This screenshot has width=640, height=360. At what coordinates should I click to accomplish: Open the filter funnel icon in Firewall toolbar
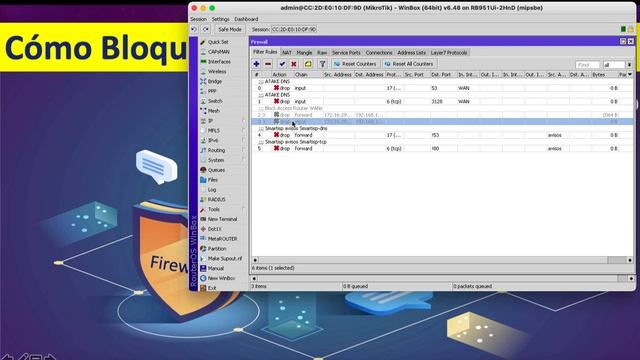[x=322, y=64]
